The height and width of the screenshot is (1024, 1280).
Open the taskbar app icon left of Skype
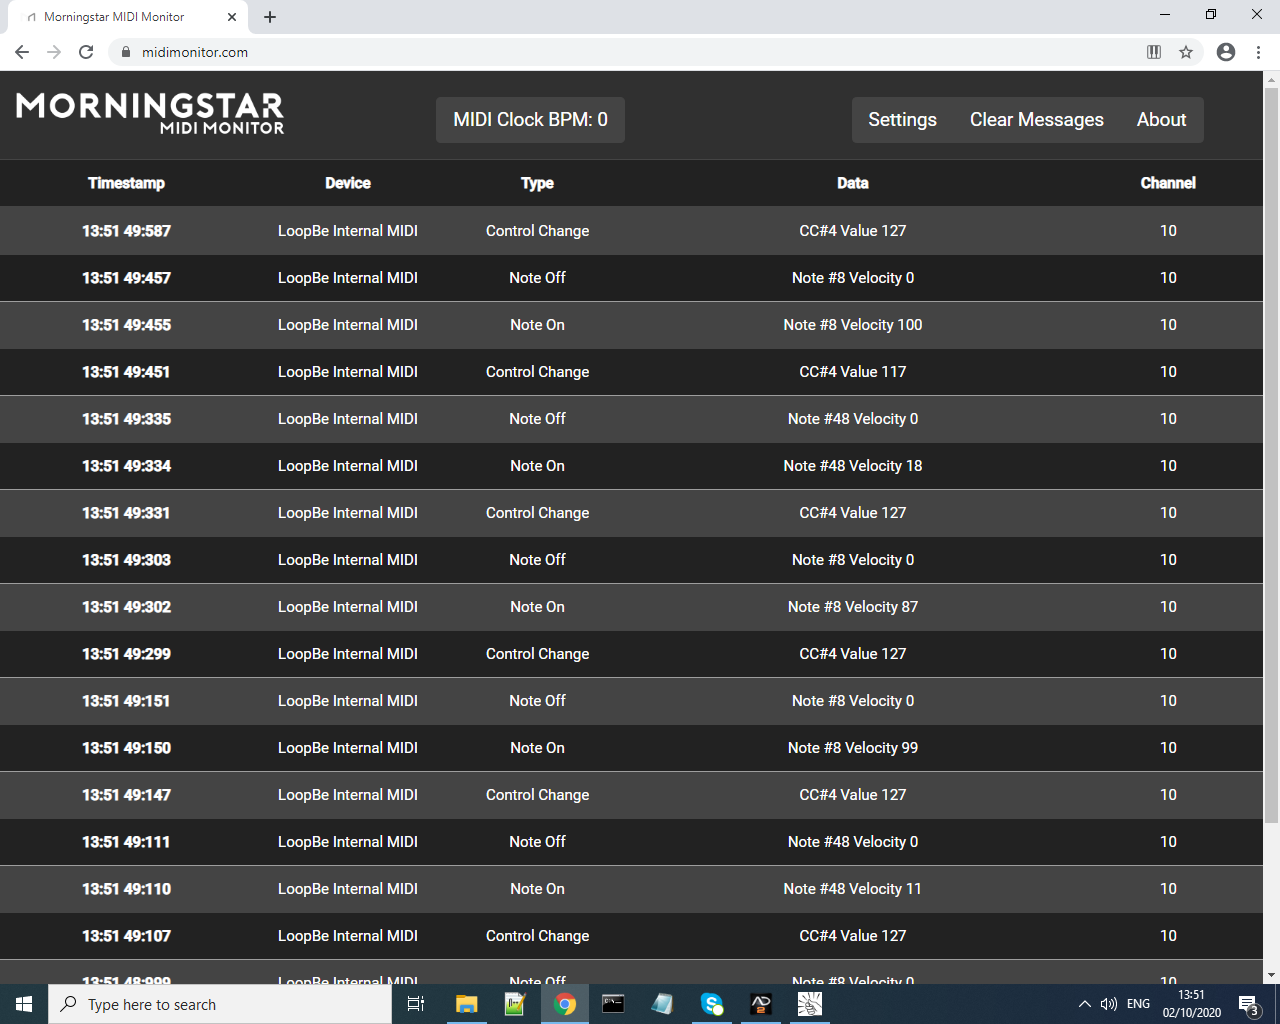662,1004
